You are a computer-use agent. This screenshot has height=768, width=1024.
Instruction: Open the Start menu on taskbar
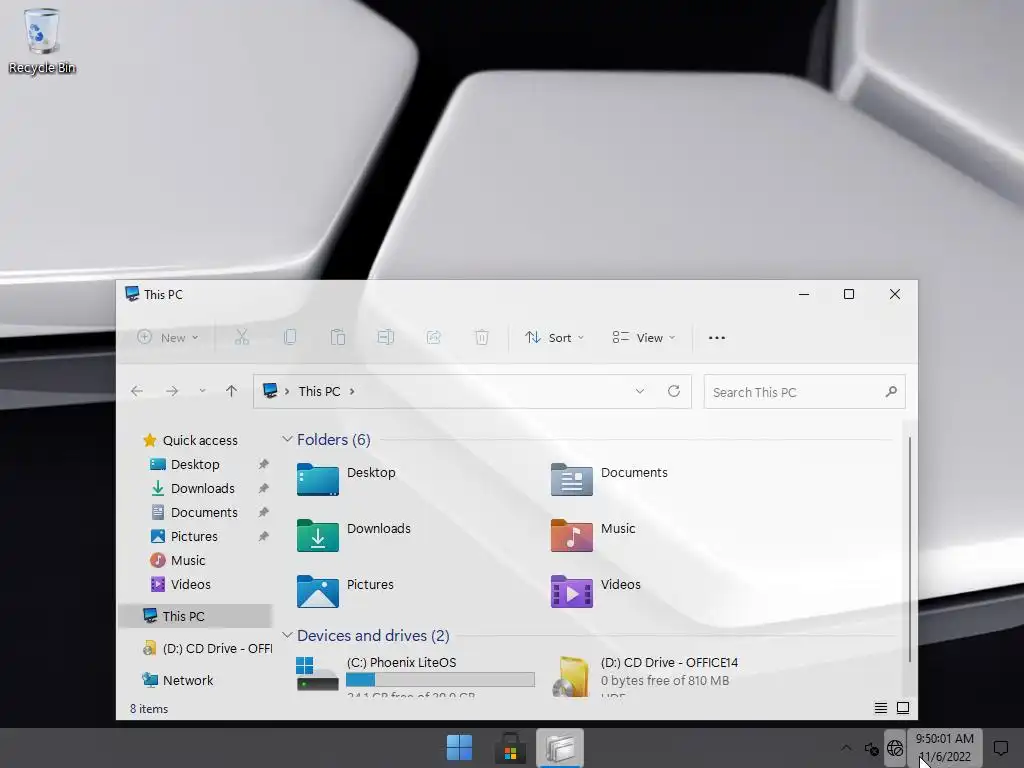tap(459, 748)
